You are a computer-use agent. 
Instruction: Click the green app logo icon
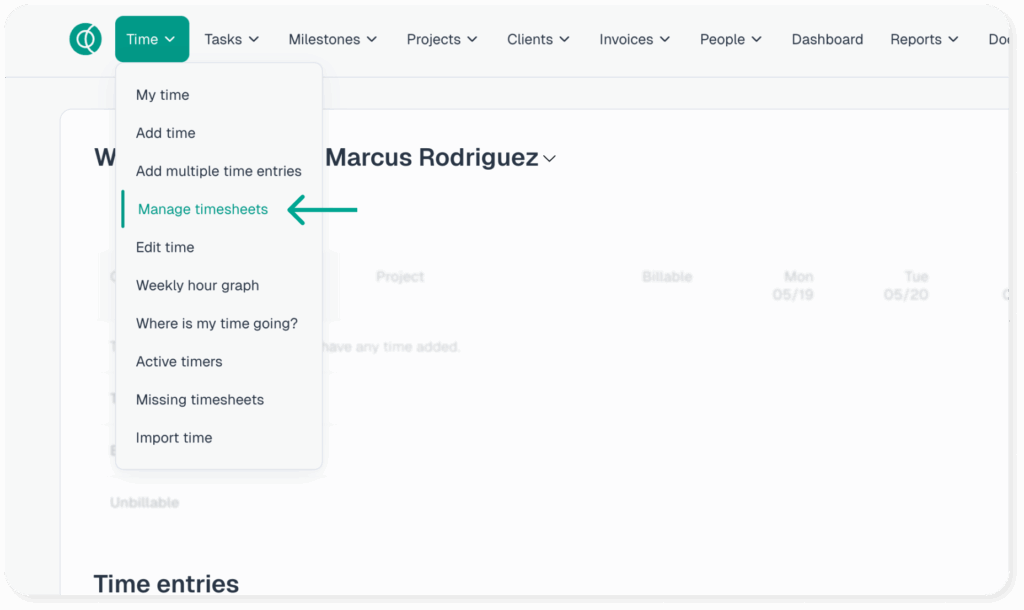(x=86, y=39)
